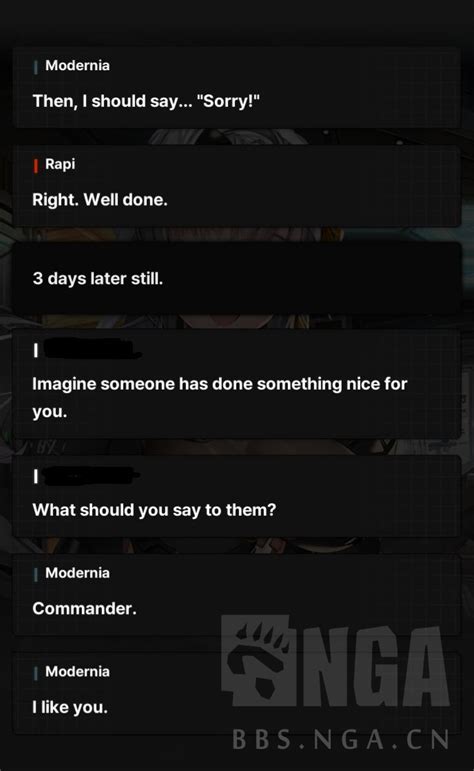Select Rapi's "Right. Well done." dialogue box
The image size is (474, 771).
(x=237, y=185)
